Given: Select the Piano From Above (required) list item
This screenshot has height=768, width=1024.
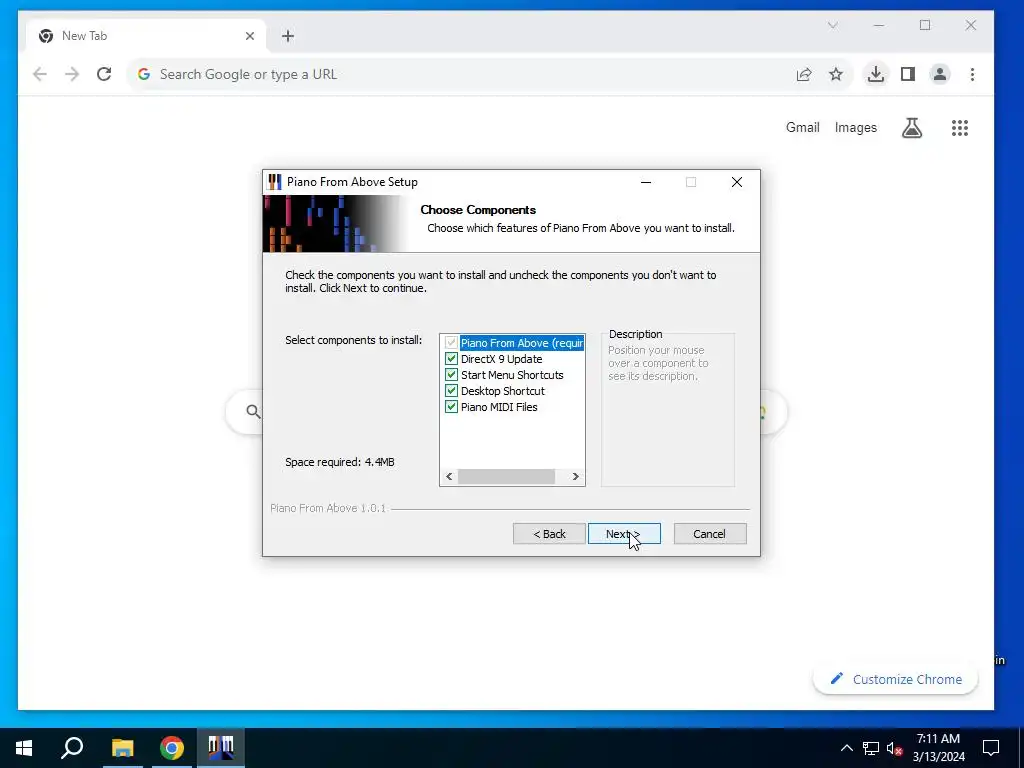Looking at the screenshot, I should click(x=521, y=343).
